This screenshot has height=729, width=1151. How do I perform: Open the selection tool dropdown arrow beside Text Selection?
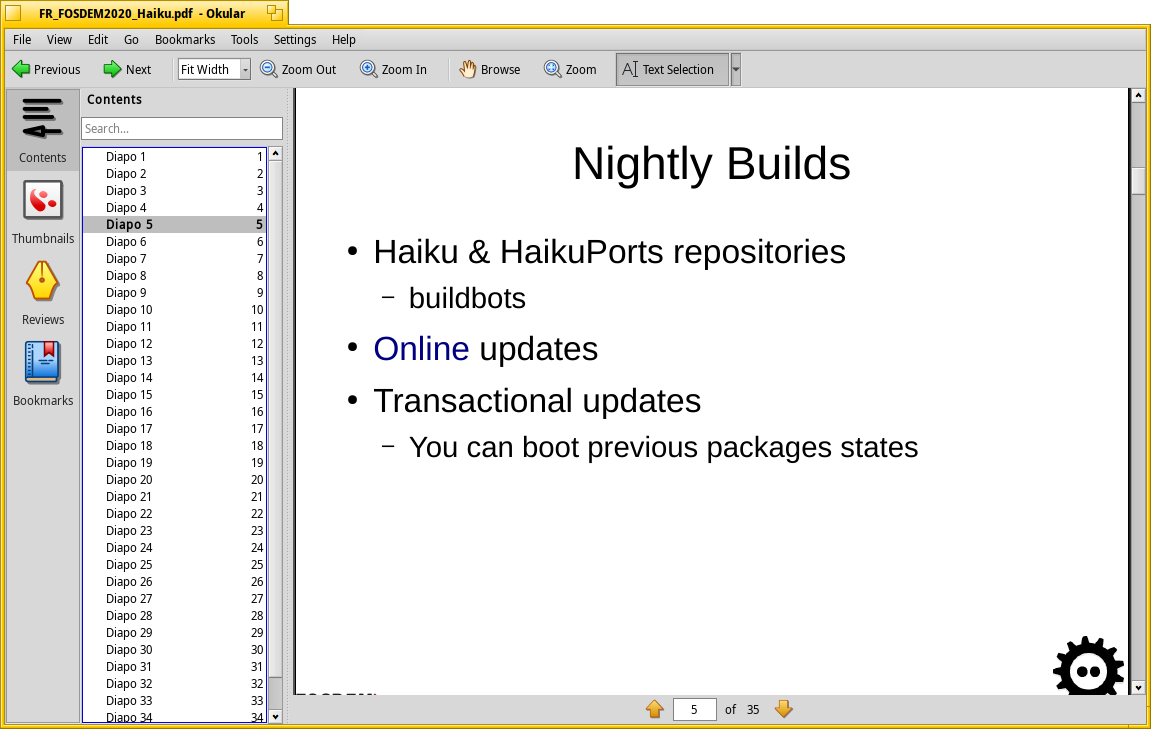click(x=736, y=70)
